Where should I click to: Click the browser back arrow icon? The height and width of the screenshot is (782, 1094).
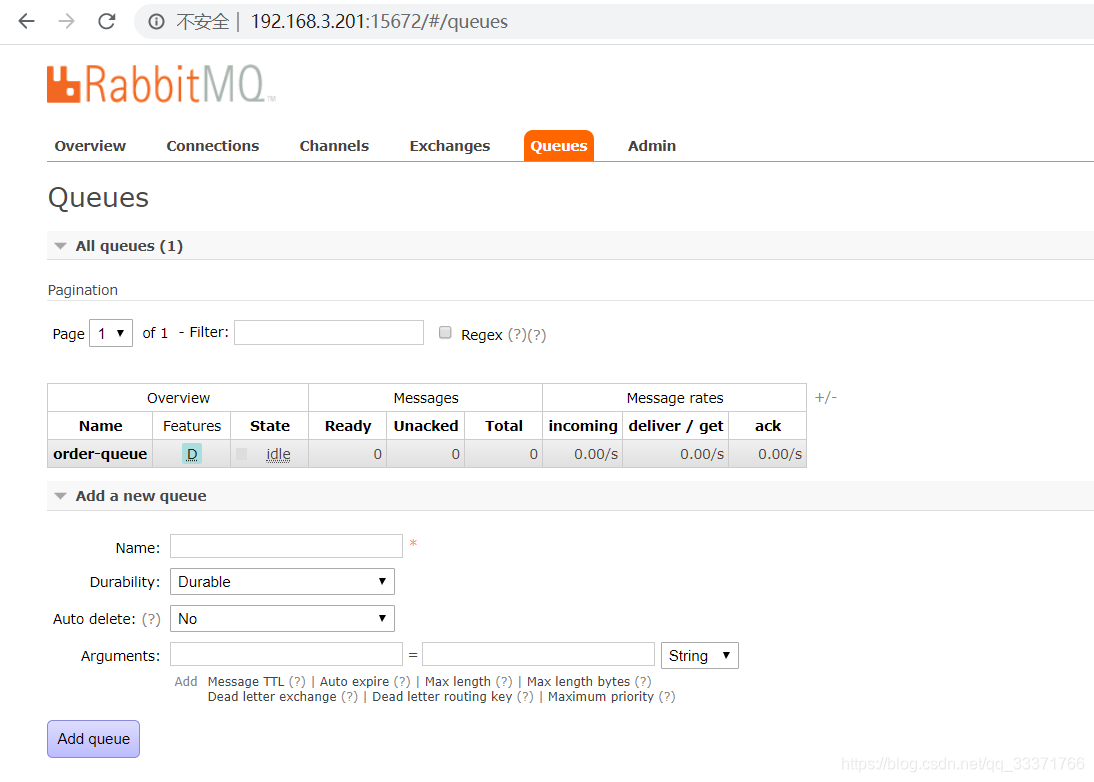coord(25,21)
